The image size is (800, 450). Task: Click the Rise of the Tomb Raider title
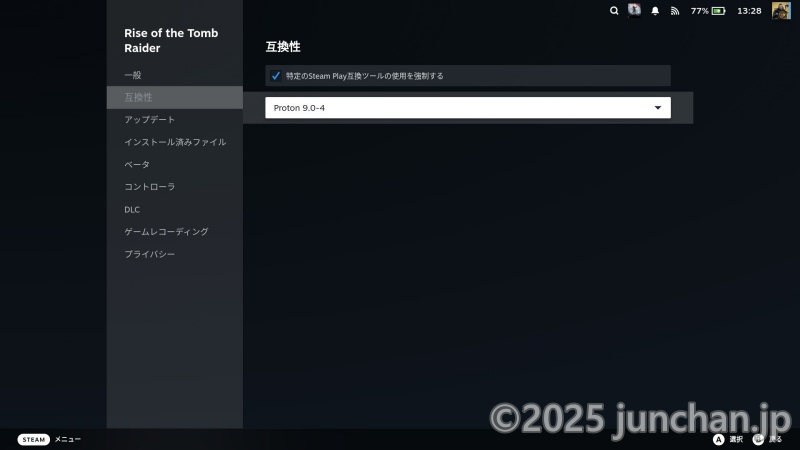[x=171, y=40]
